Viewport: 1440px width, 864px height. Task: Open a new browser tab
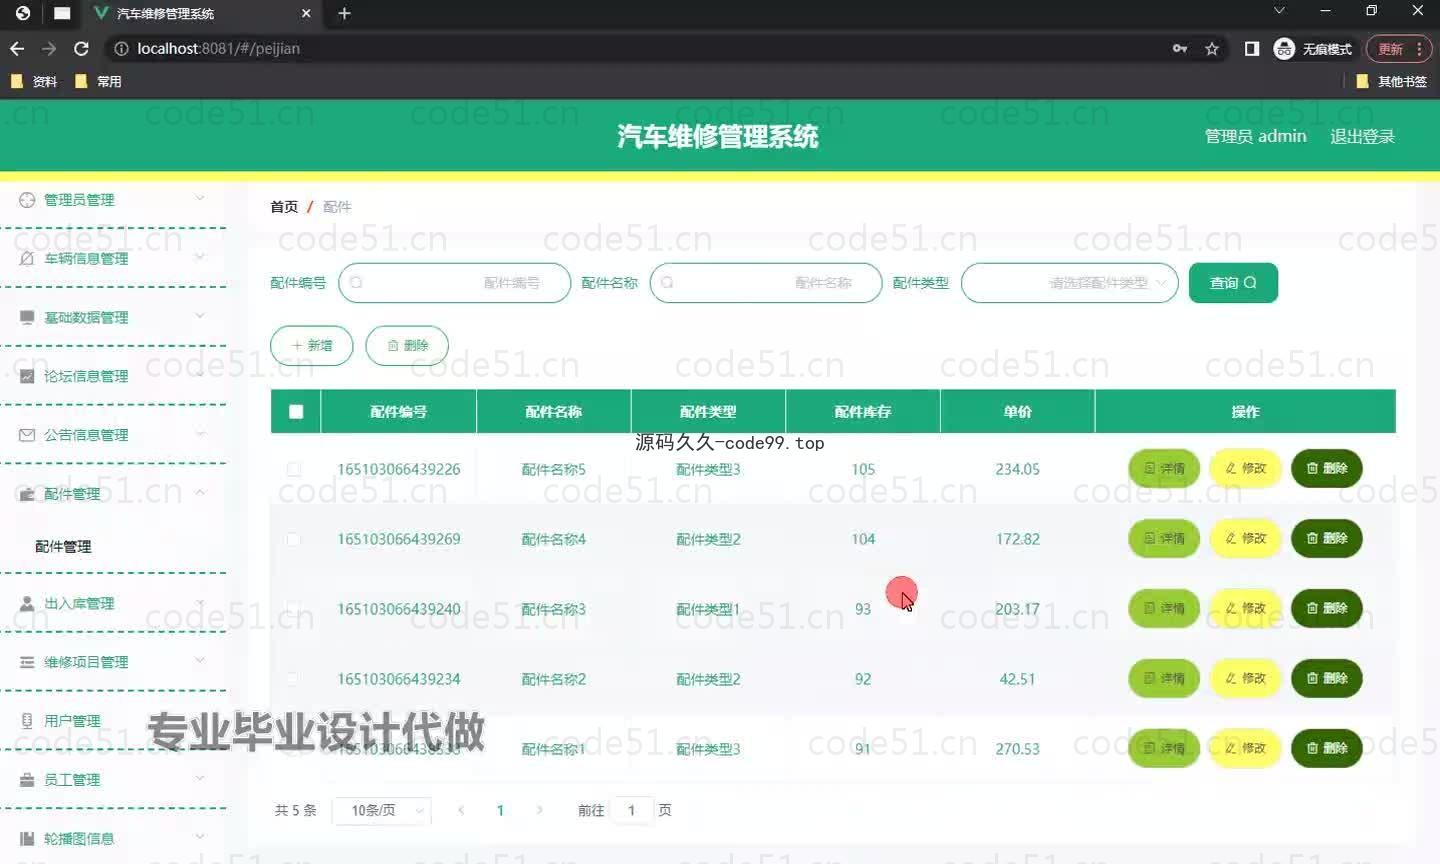coord(344,13)
